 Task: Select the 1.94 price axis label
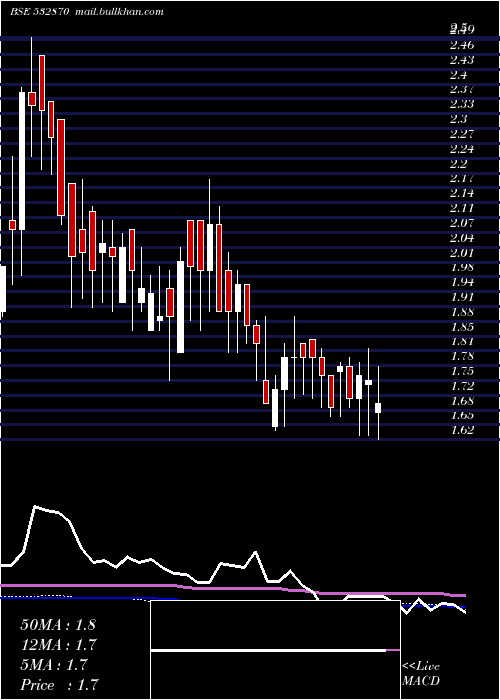462,282
